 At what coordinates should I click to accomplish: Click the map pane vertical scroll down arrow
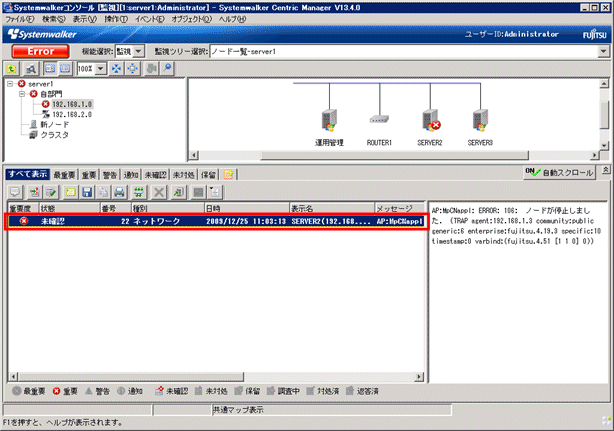point(604,146)
